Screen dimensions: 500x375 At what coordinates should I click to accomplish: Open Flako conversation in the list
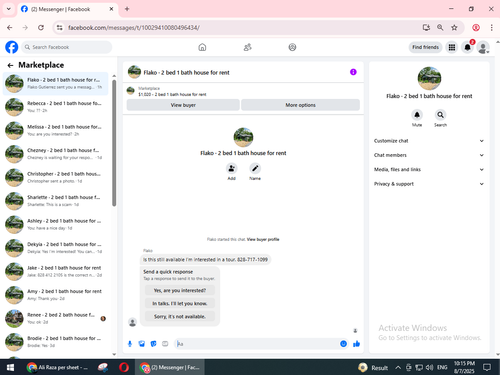[x=55, y=84]
